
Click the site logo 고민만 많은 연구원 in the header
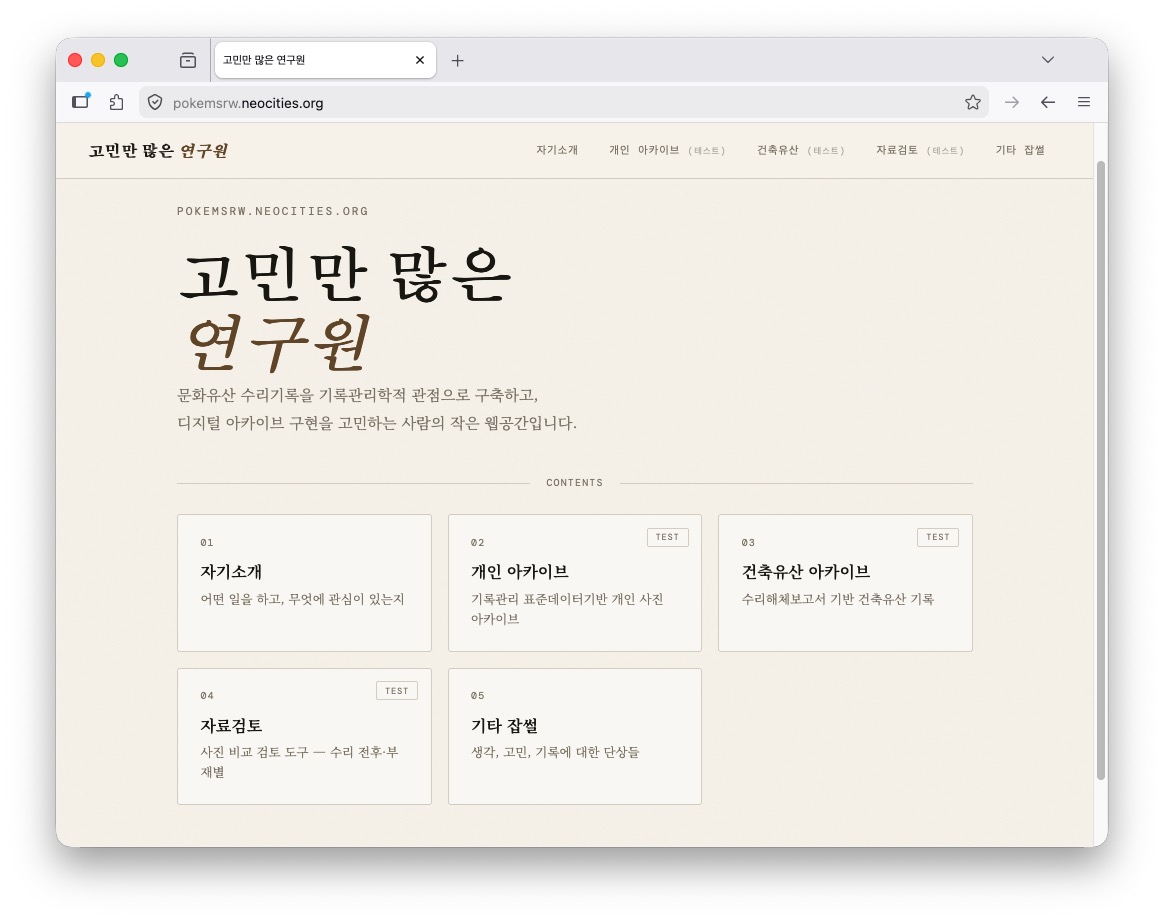tap(158, 151)
